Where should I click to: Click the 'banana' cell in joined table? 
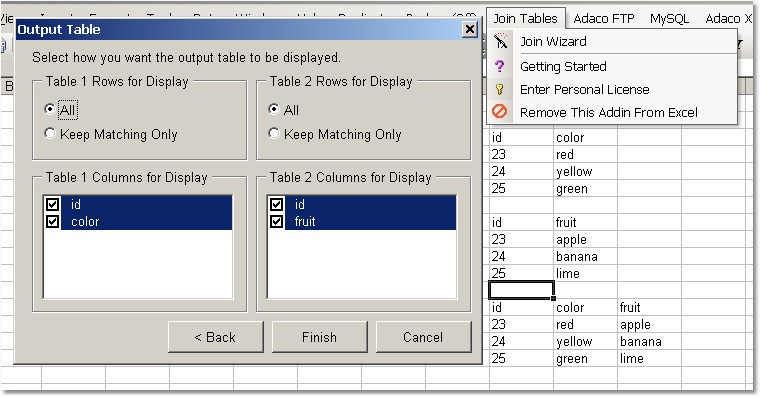point(649,341)
